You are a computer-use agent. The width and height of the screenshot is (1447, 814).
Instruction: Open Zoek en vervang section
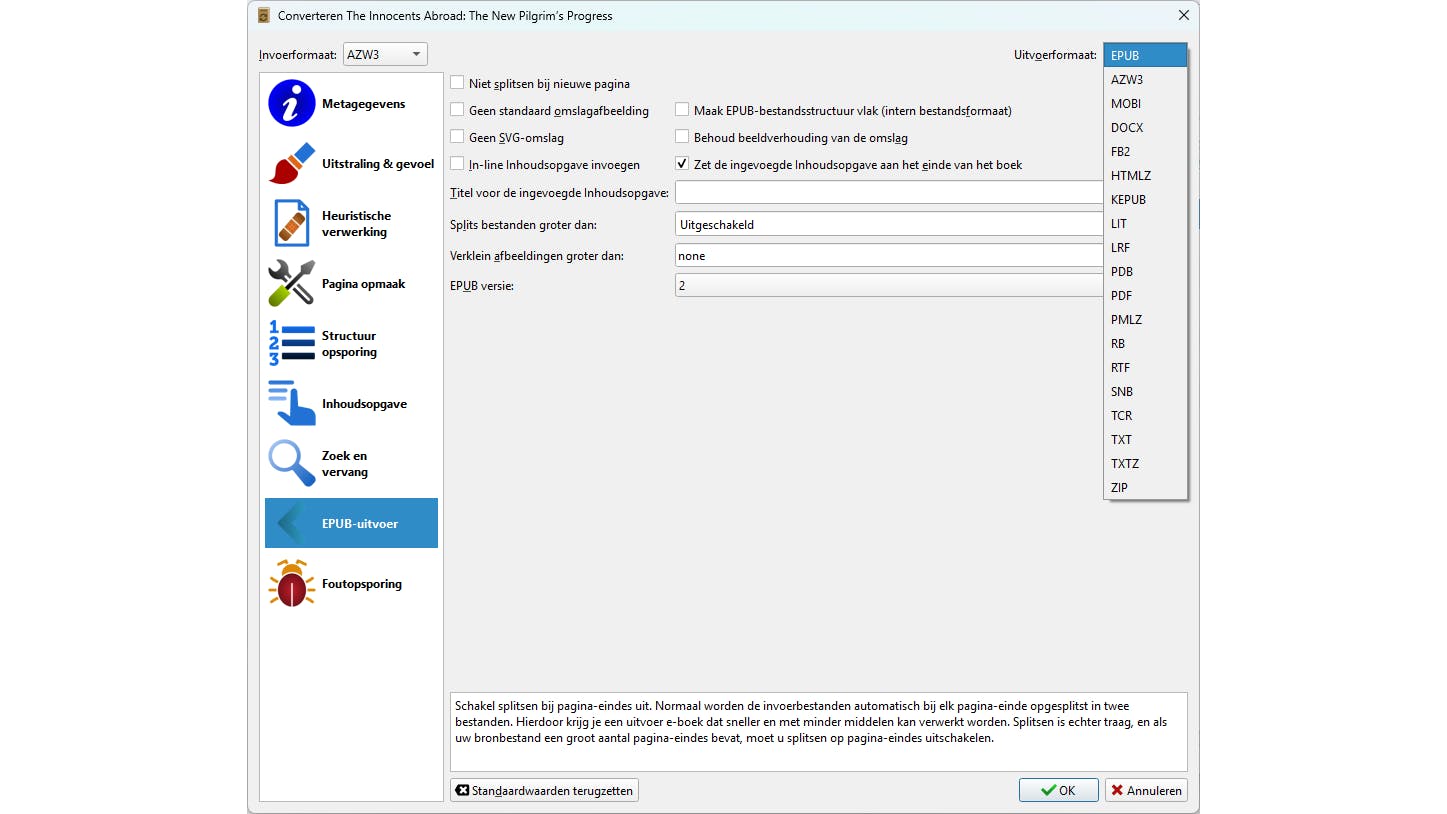(x=351, y=464)
